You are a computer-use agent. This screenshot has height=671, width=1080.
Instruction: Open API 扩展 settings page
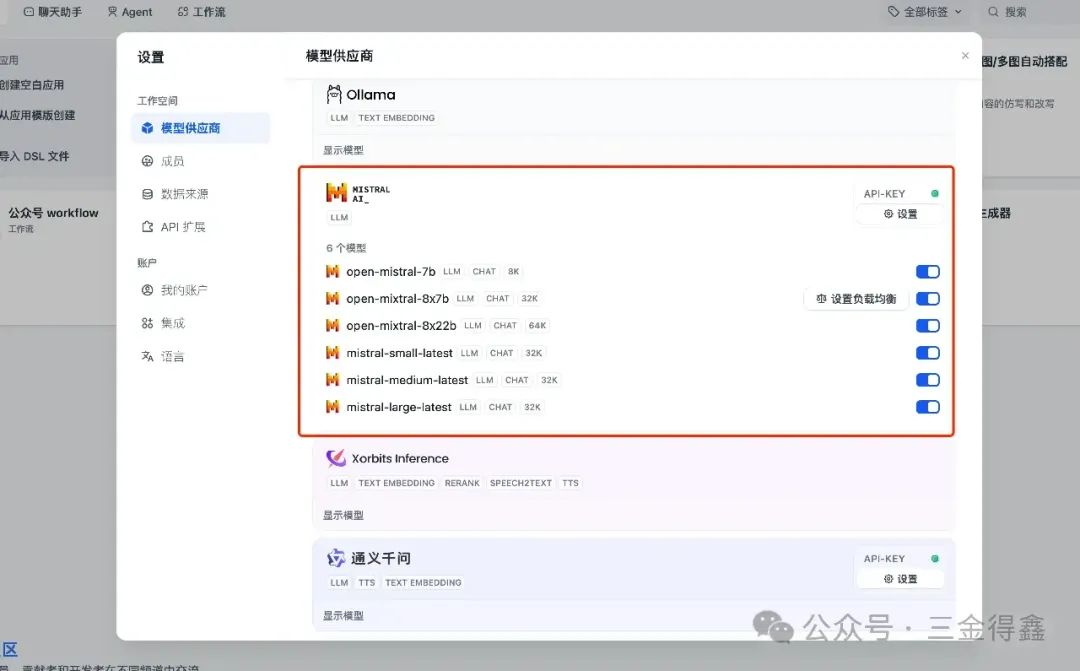(182, 227)
